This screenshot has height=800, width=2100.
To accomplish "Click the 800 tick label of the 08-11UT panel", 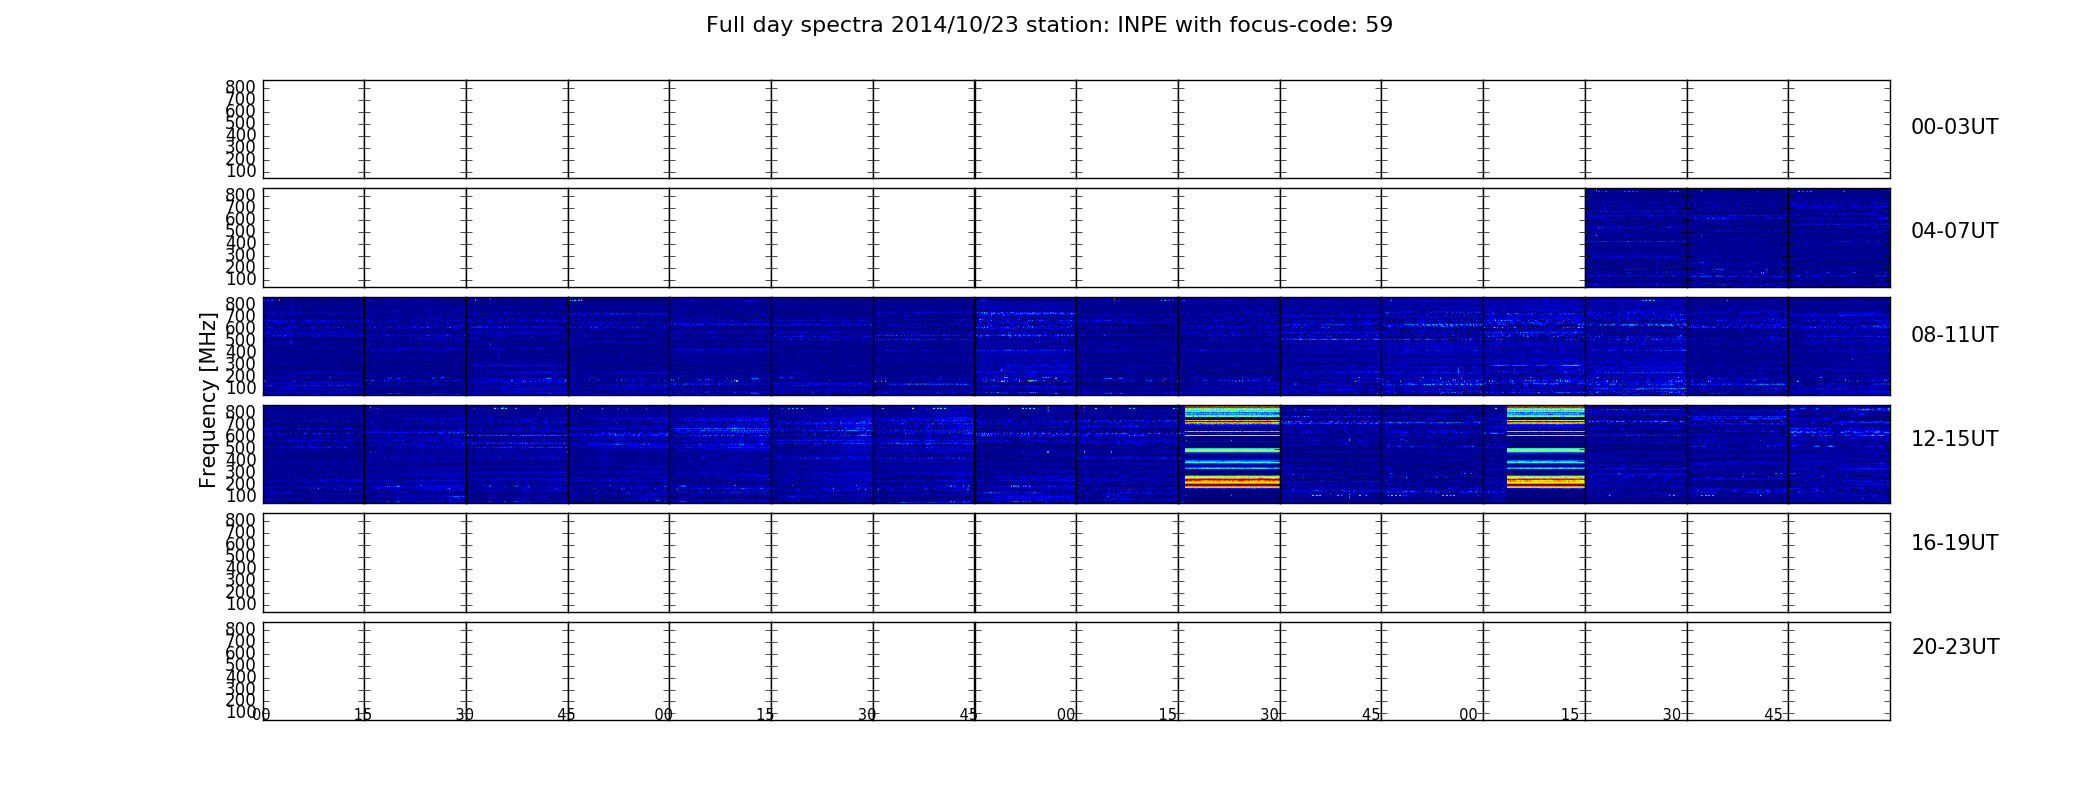I will pos(240,304).
